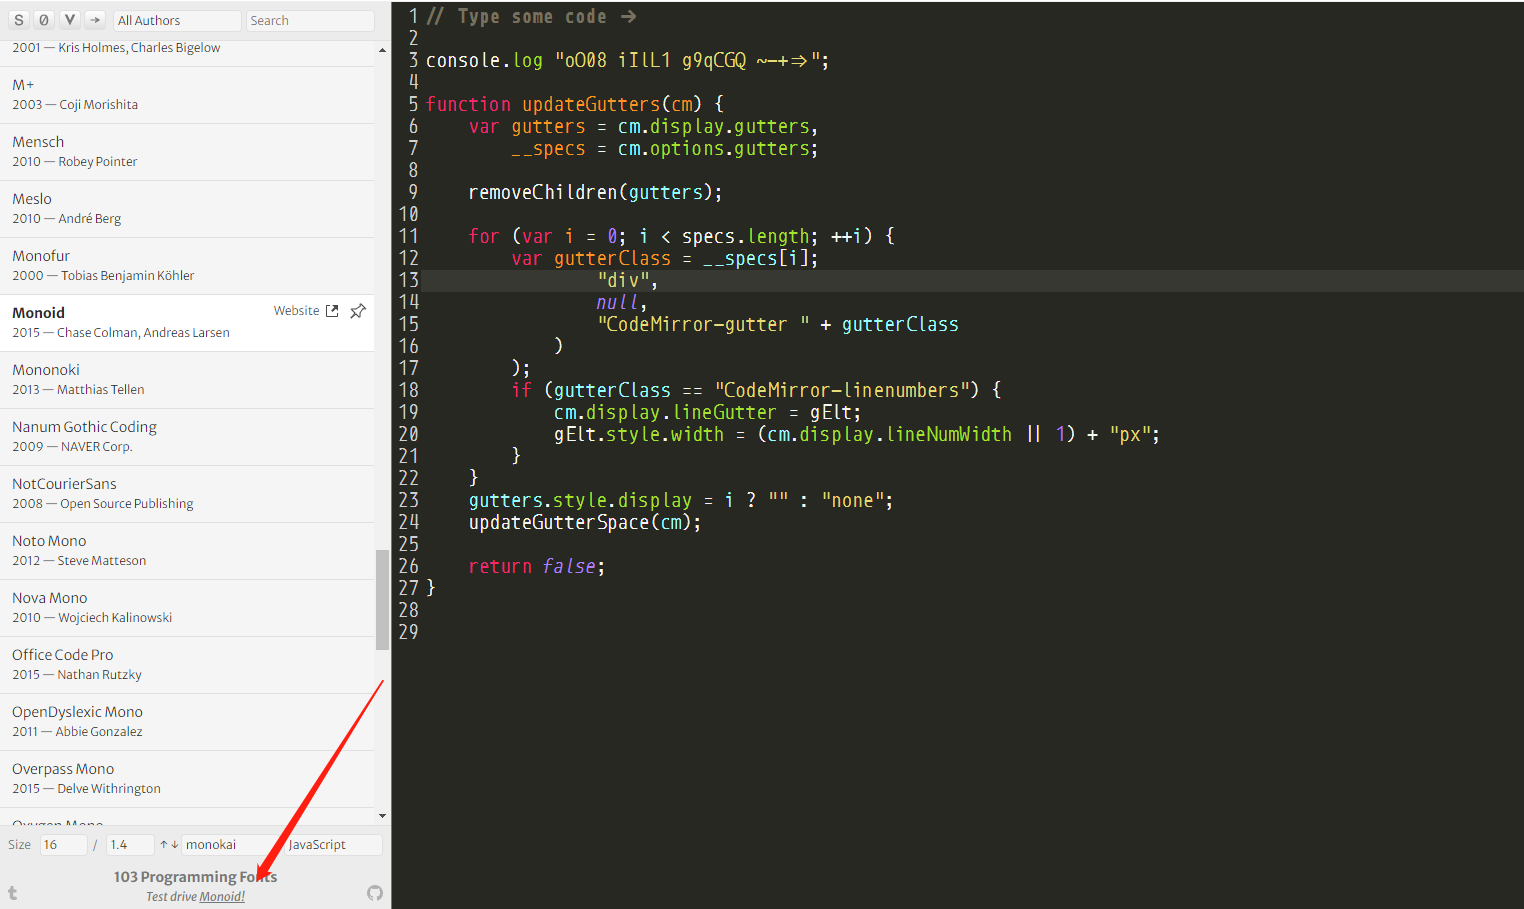Pin the Monoid font
Screen dimensions: 1524x909
point(358,311)
